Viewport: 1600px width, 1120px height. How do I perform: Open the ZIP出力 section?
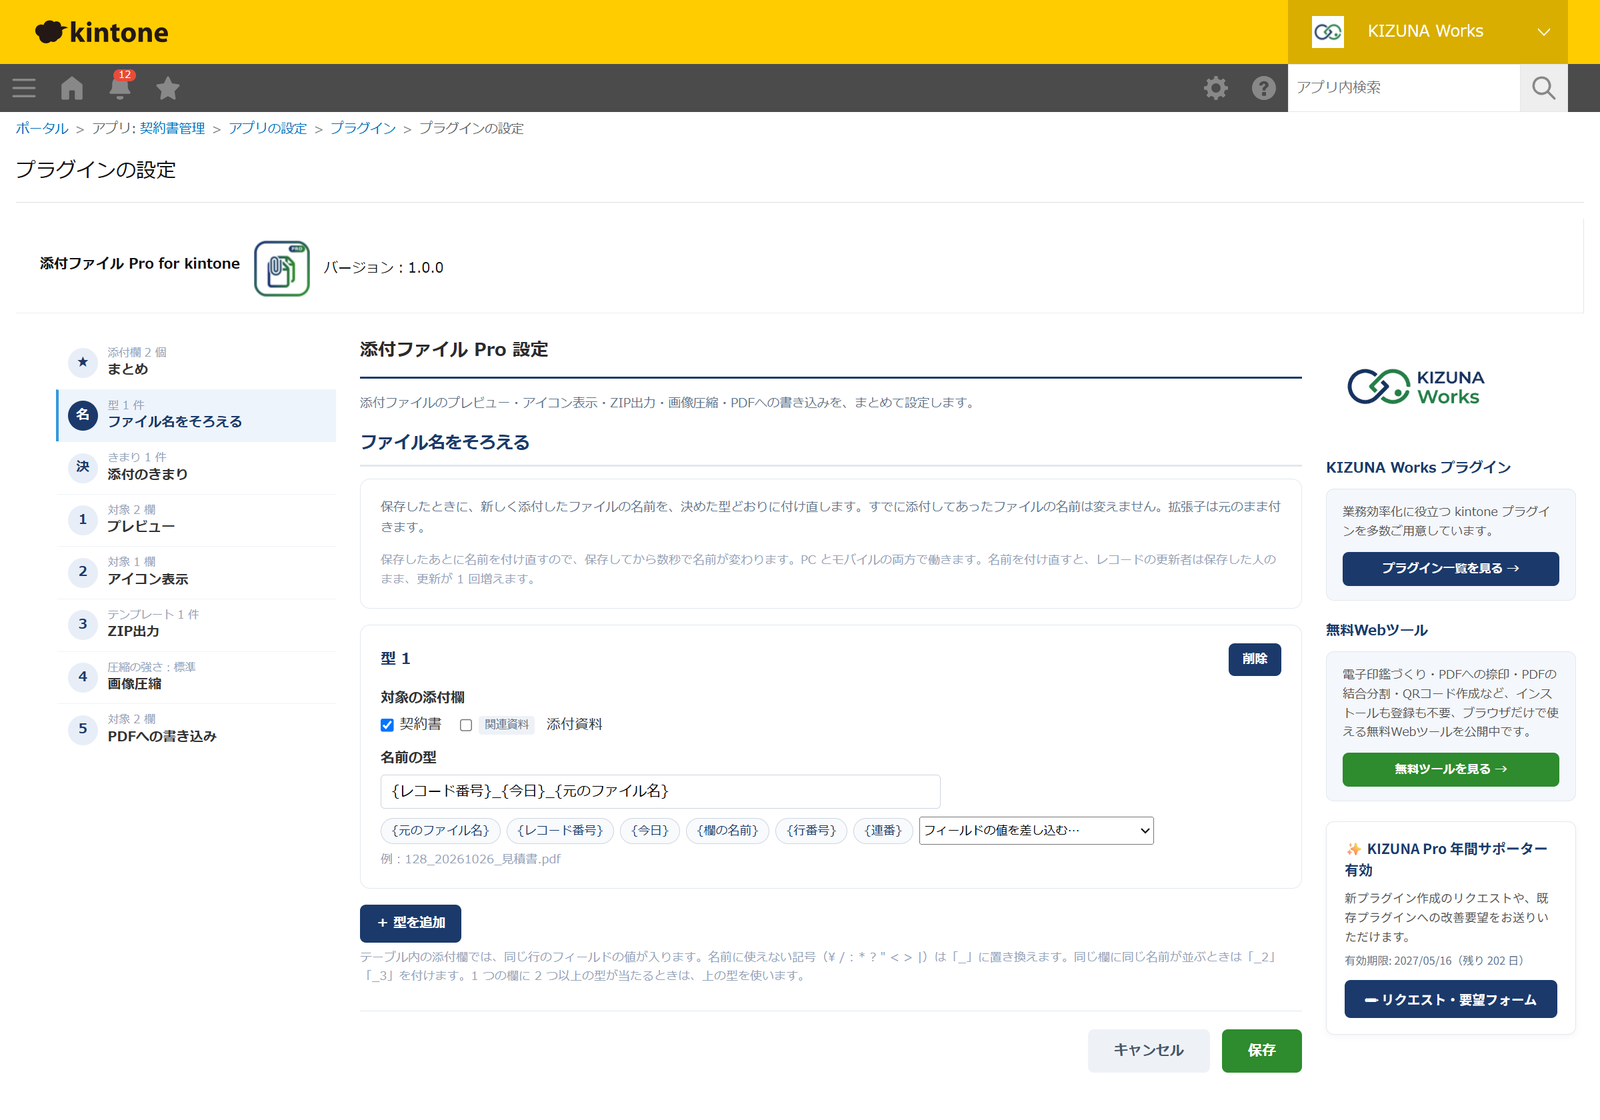[x=196, y=624]
